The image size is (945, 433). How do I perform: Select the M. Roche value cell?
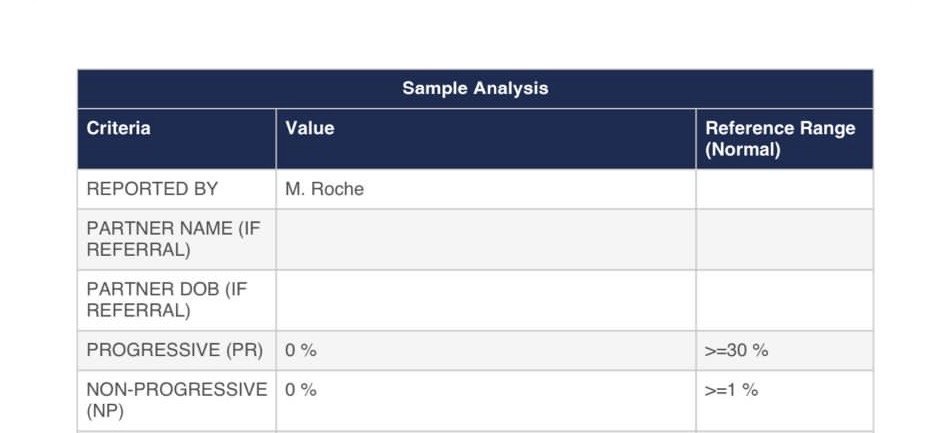324,189
